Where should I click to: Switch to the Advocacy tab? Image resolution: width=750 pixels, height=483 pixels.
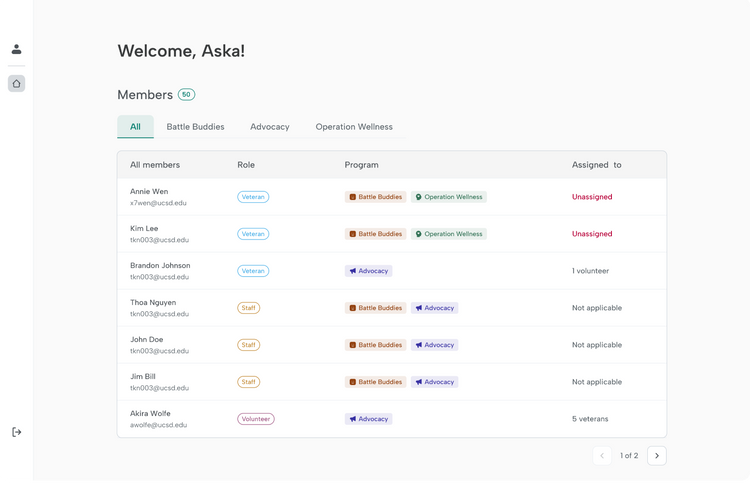point(270,127)
